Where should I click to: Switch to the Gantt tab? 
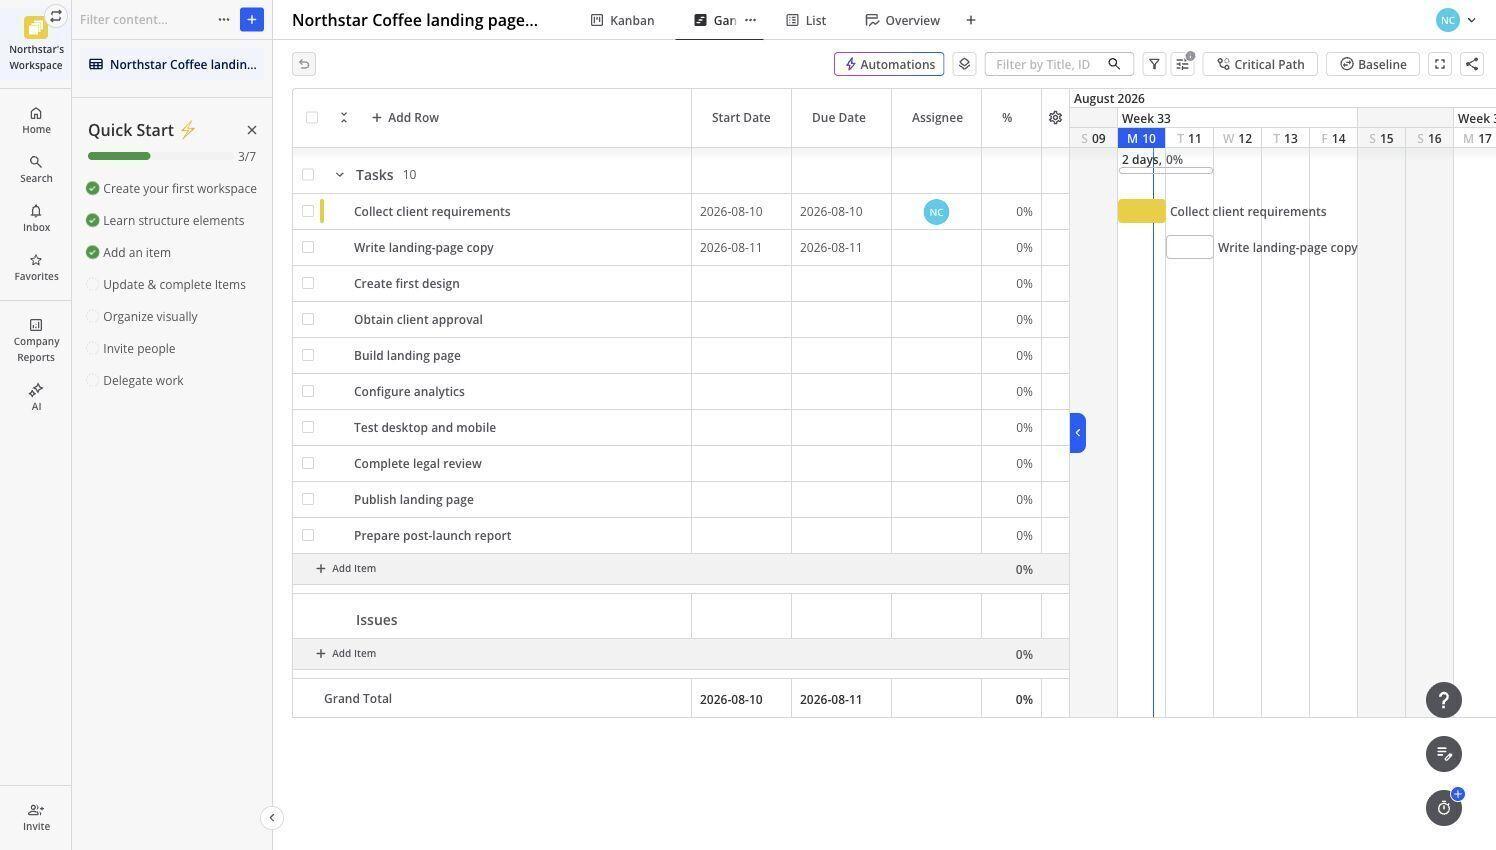pos(716,20)
